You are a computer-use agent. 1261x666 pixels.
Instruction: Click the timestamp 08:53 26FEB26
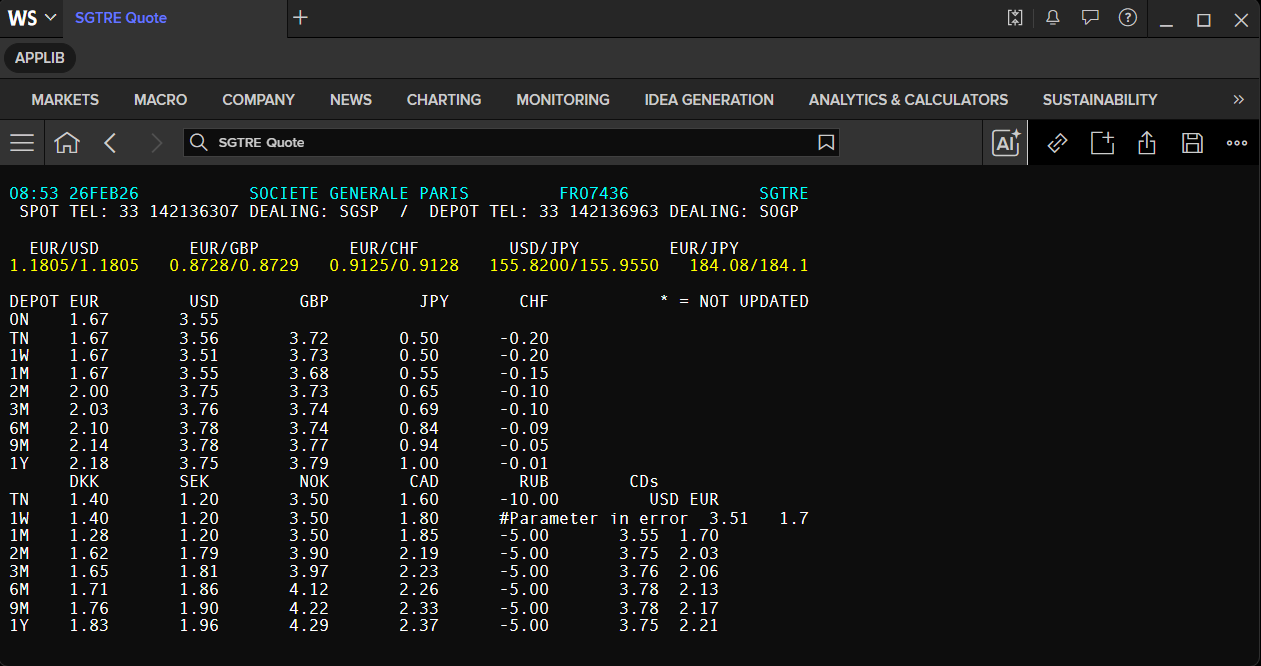click(x=74, y=193)
